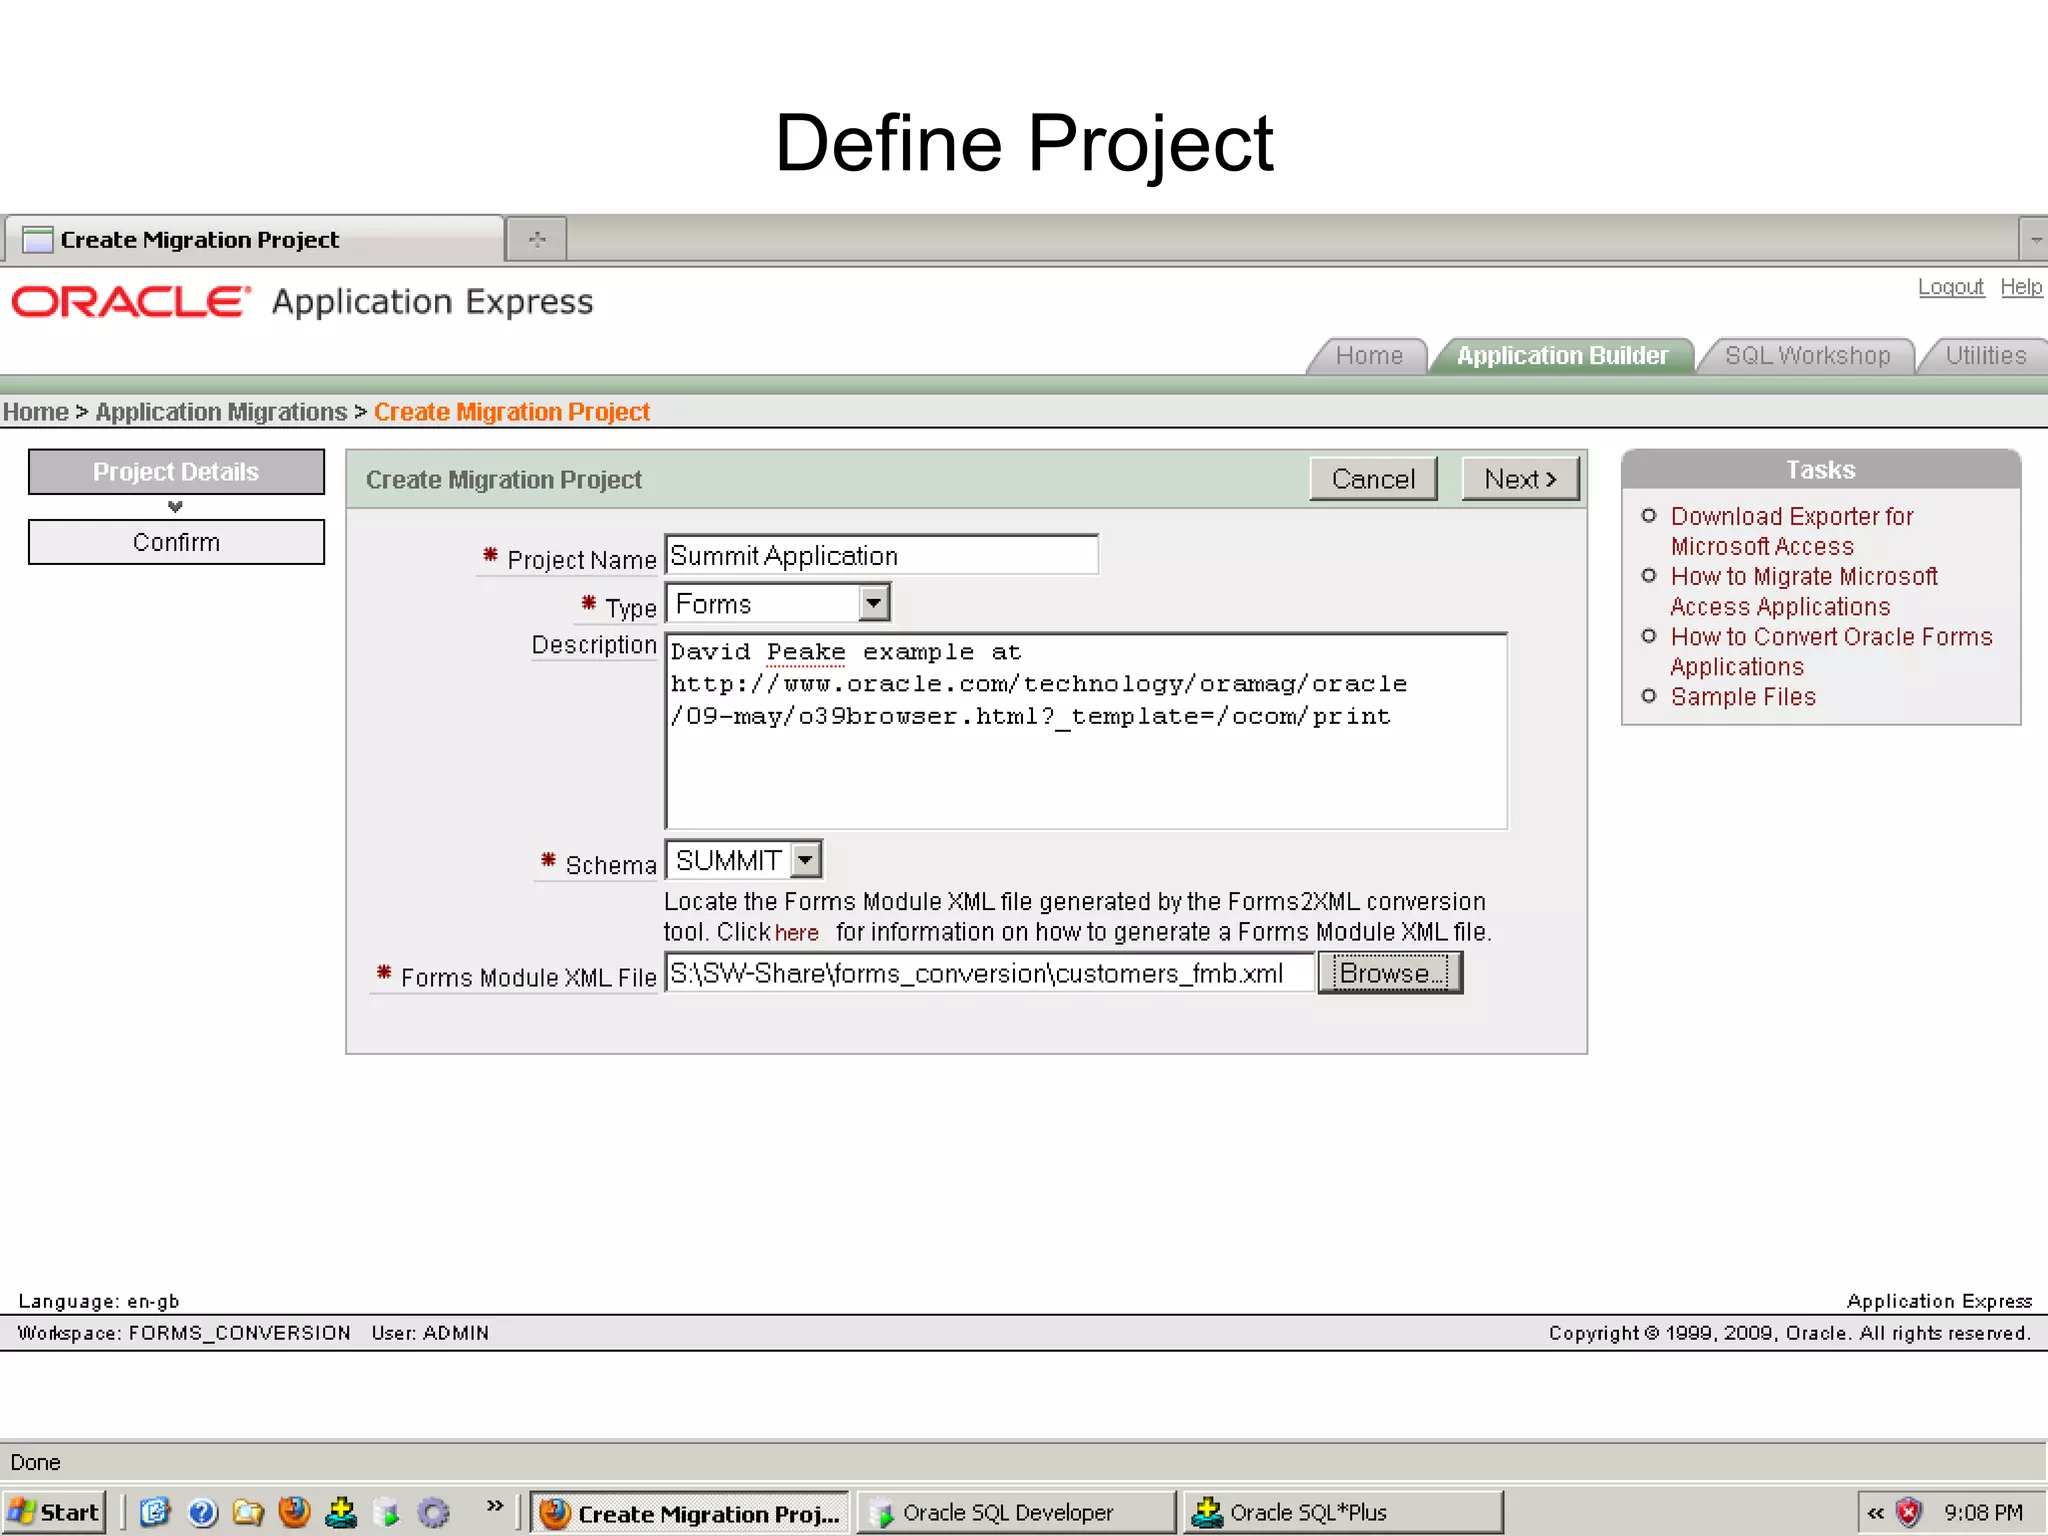2048x1536 pixels.
Task: Open the Sample Files task link
Action: (1743, 697)
